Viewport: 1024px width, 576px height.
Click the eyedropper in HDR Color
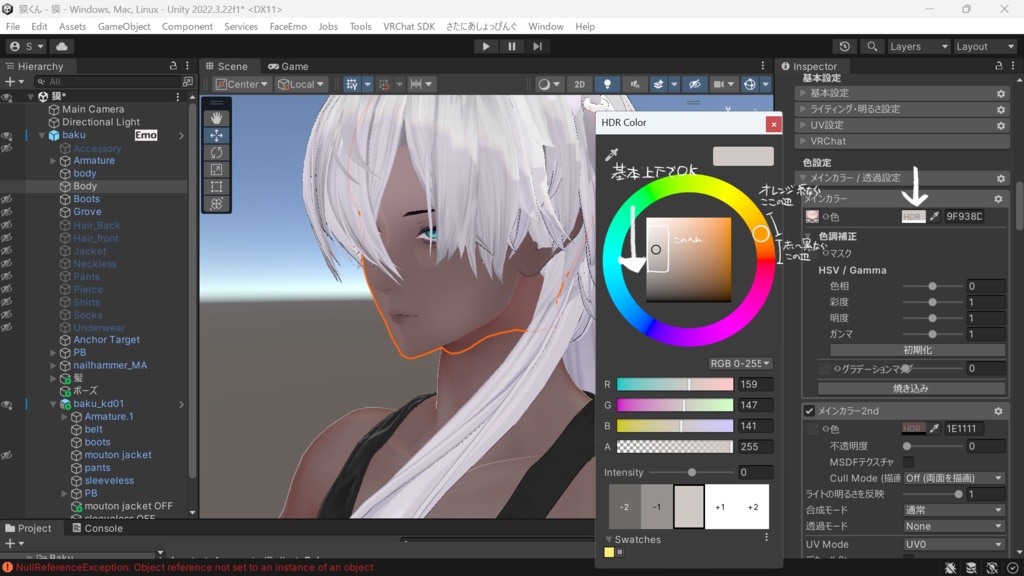click(x=612, y=156)
